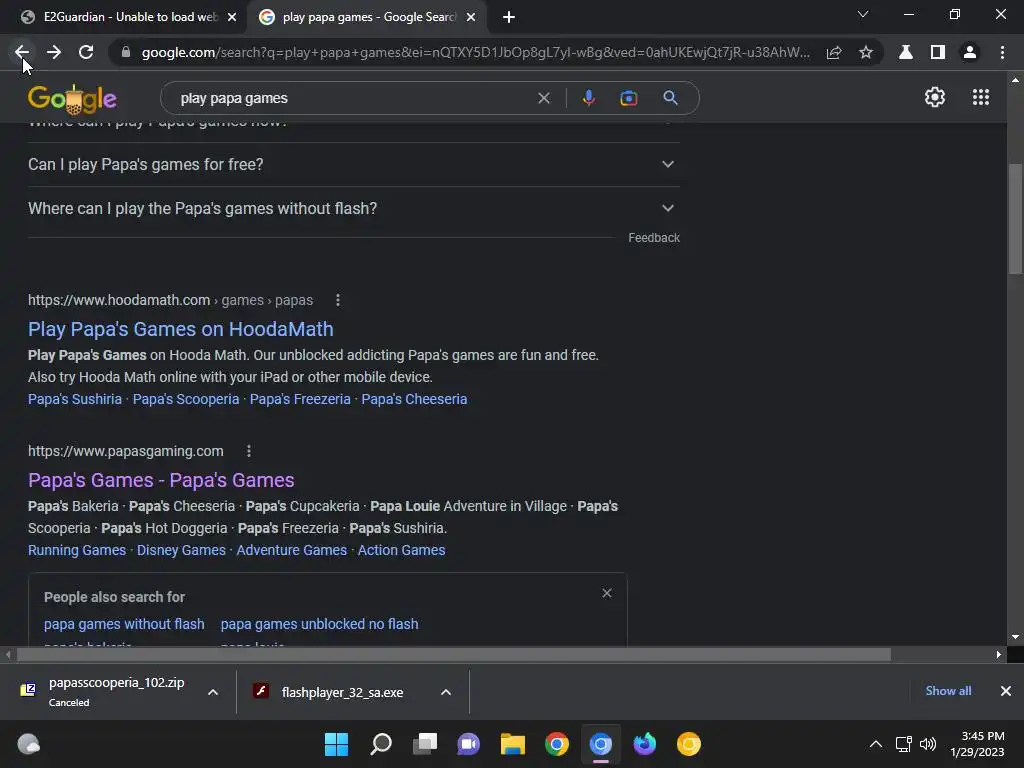Reload the current Google search page

pos(86,52)
